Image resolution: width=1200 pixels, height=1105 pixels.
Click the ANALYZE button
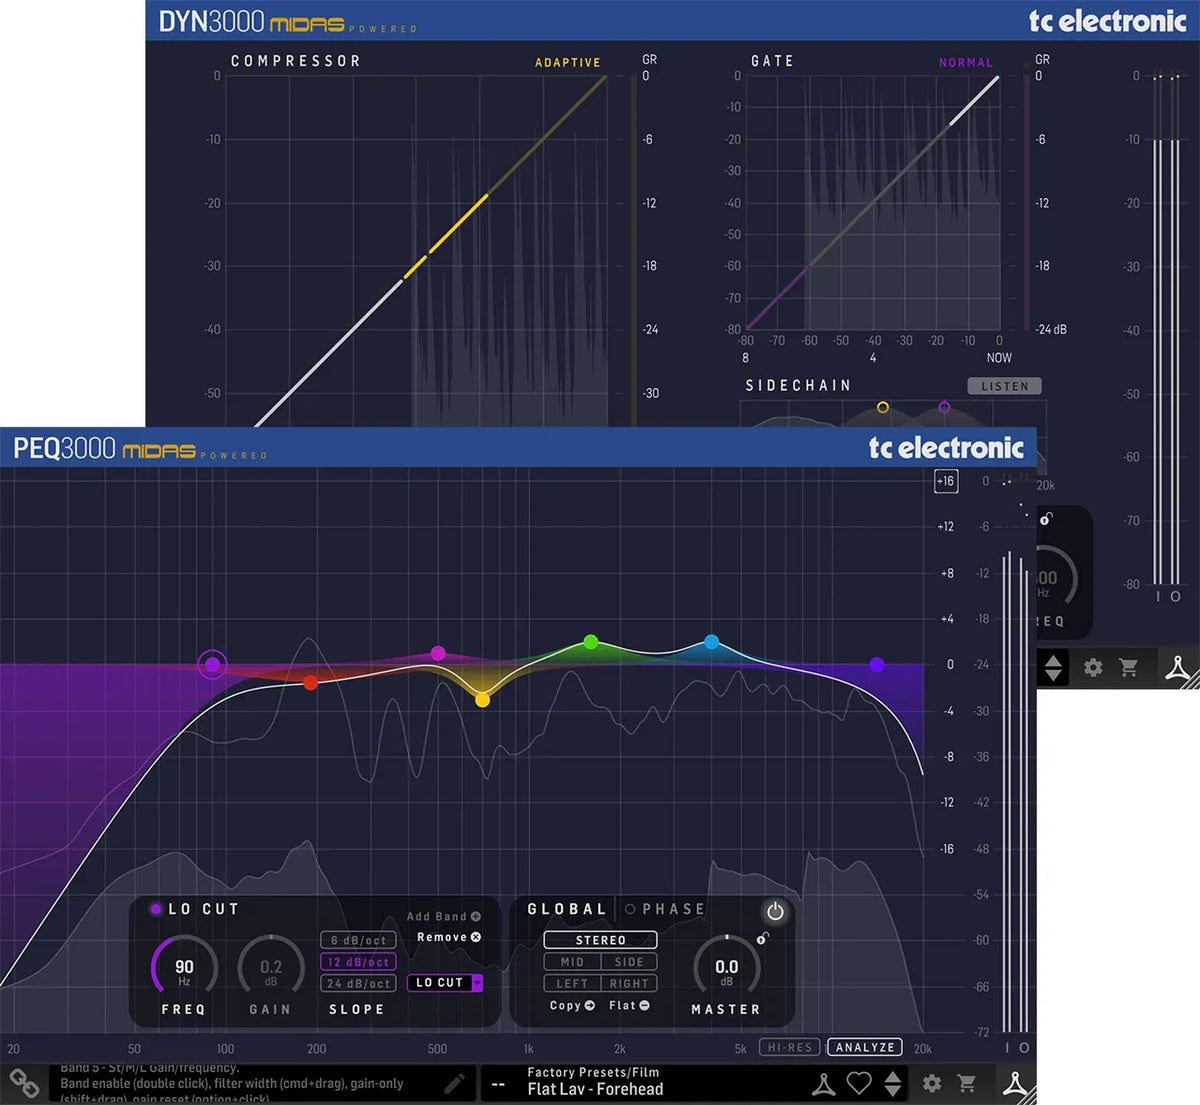864,1047
